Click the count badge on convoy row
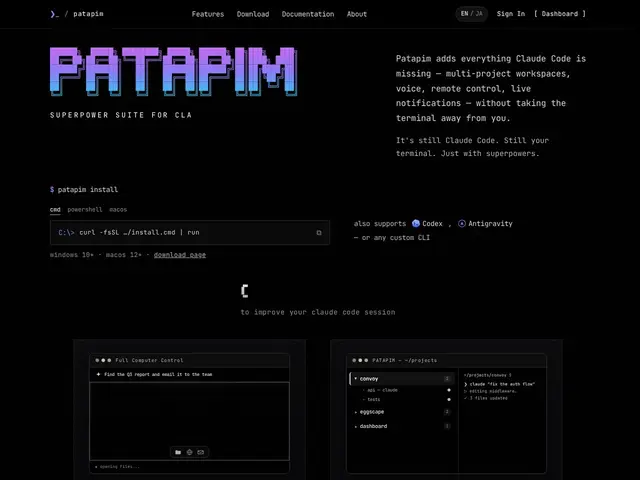Image resolution: width=640 pixels, height=480 pixels. point(447,379)
